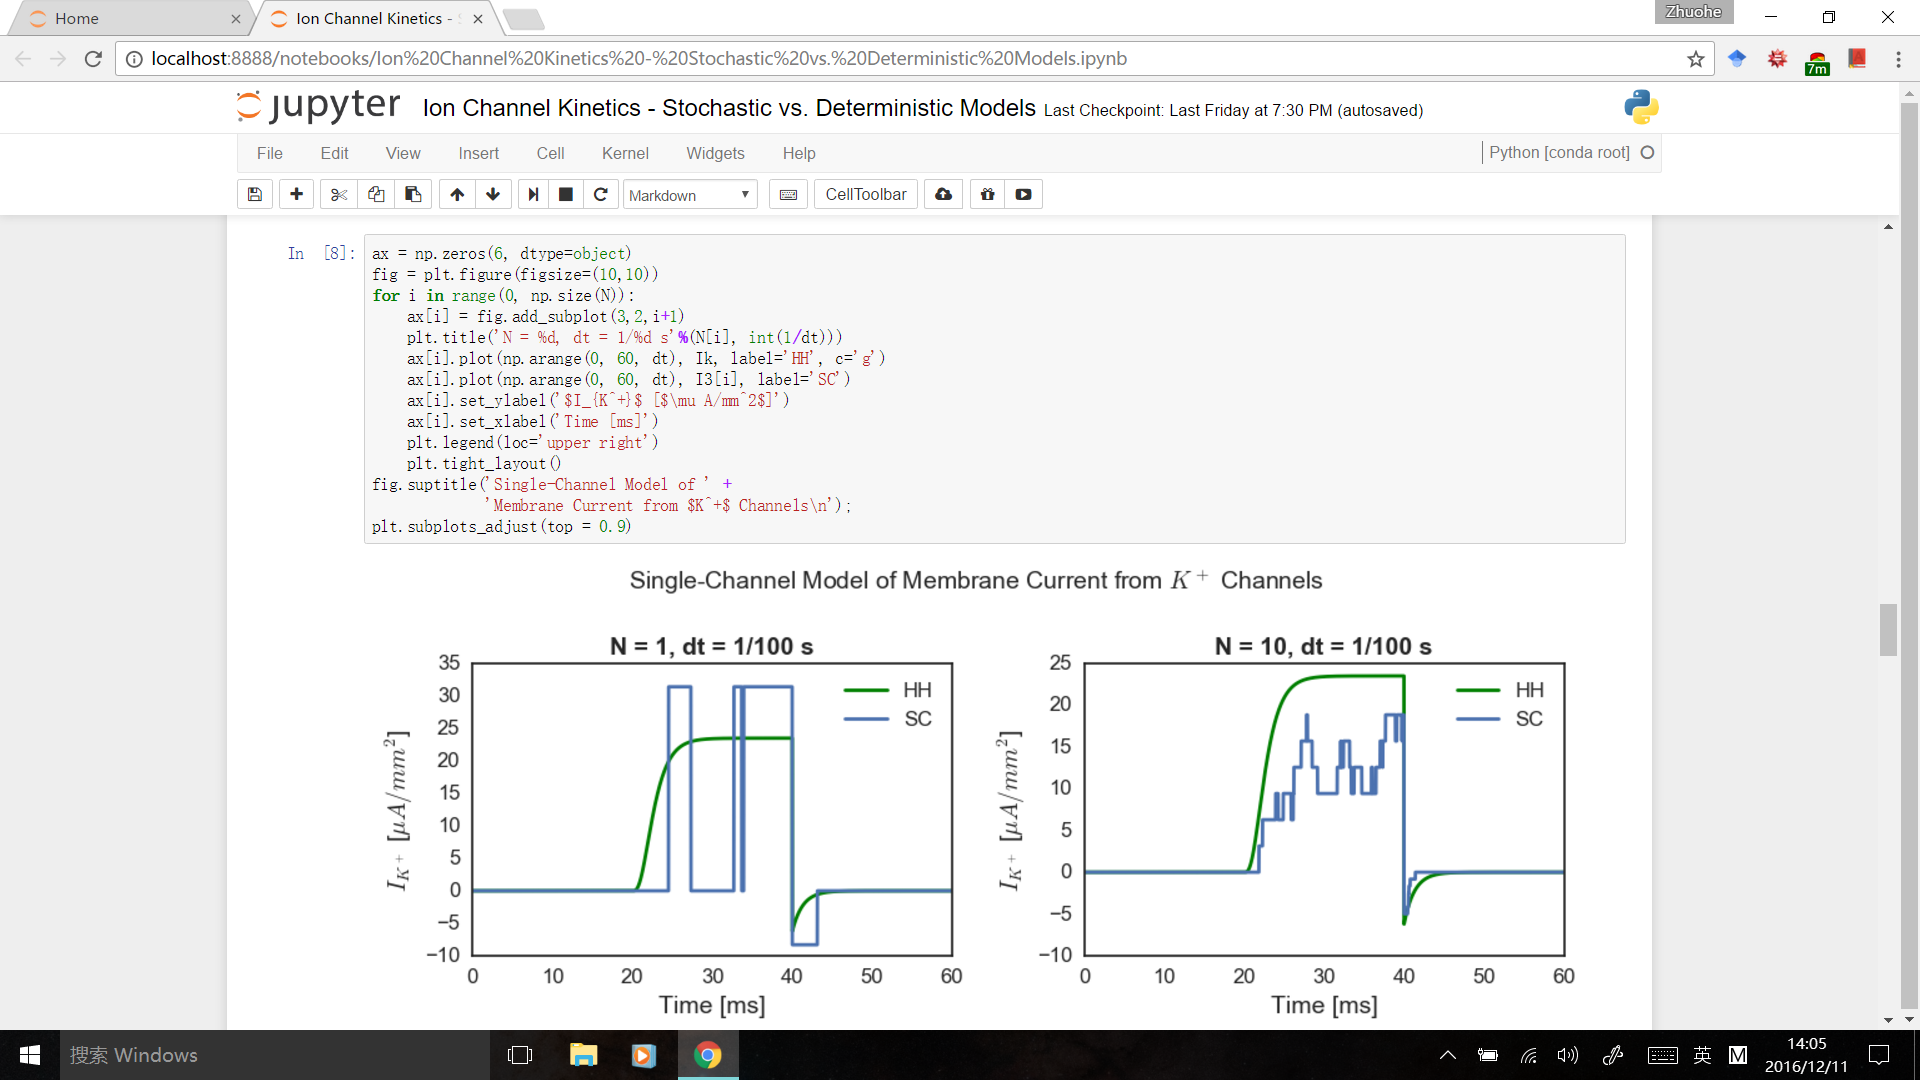The width and height of the screenshot is (1920, 1080).
Task: Click the 7m timer extension icon
Action: [x=1817, y=62]
